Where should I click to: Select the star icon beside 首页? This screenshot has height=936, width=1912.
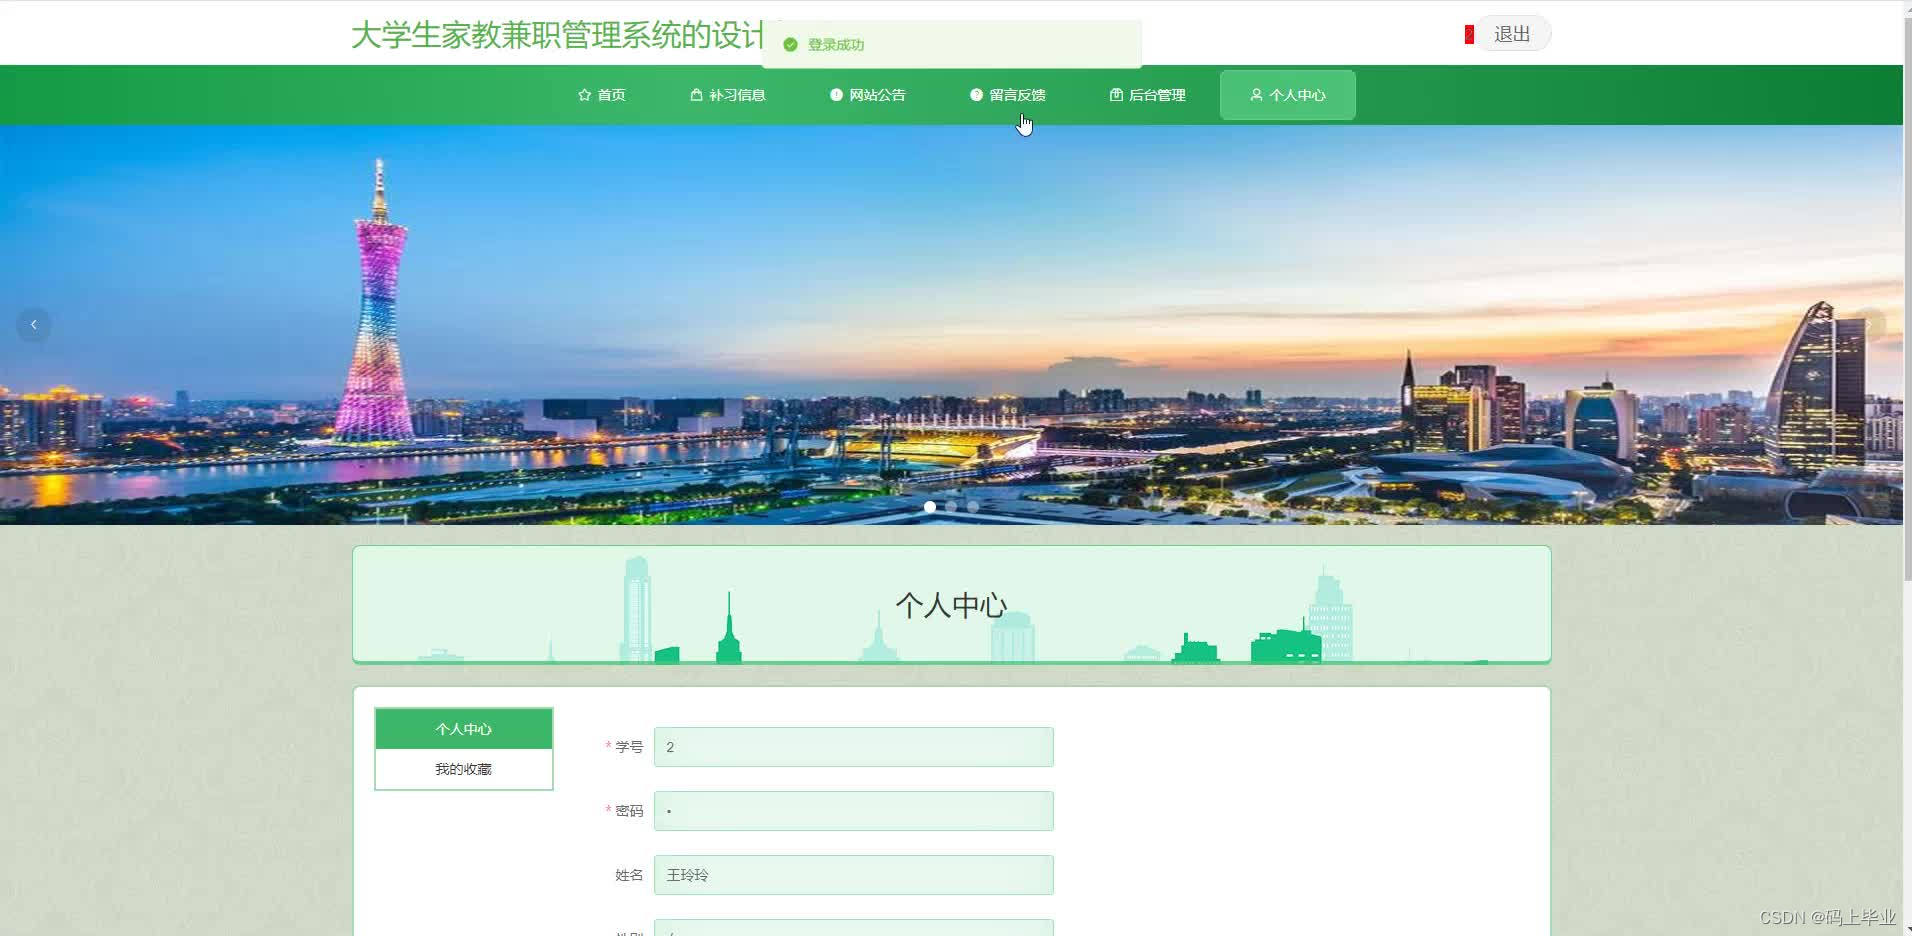(585, 95)
